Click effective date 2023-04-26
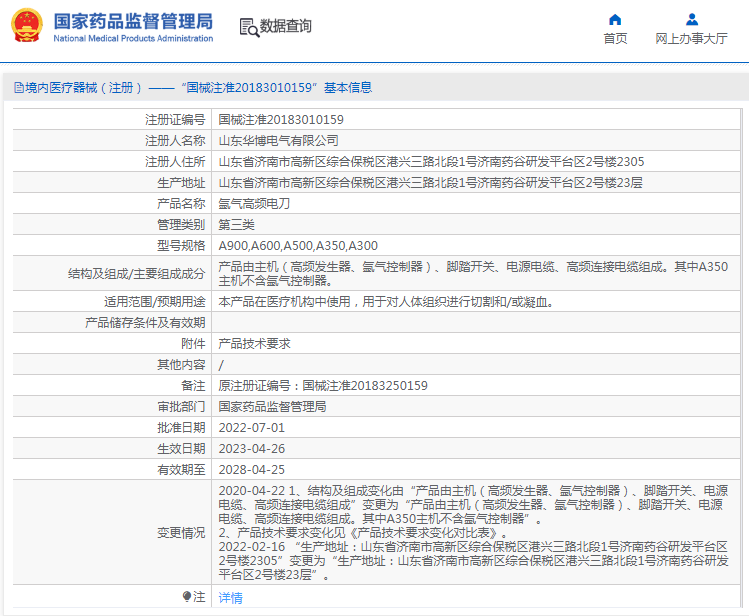This screenshot has width=749, height=616. click(252, 449)
